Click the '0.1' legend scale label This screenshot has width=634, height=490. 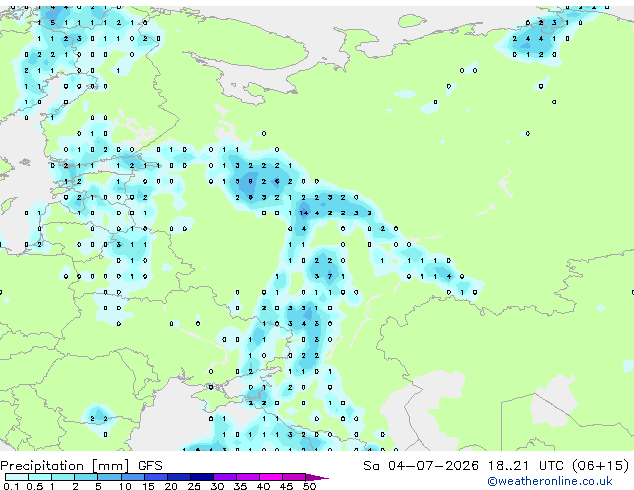coord(12,486)
